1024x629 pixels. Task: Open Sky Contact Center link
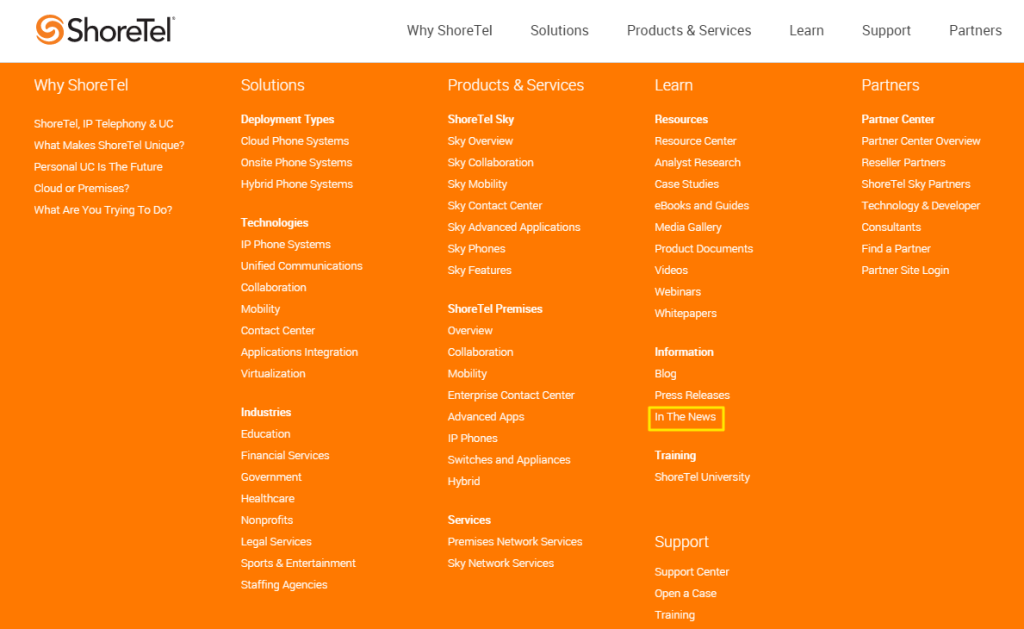pyautogui.click(x=495, y=206)
